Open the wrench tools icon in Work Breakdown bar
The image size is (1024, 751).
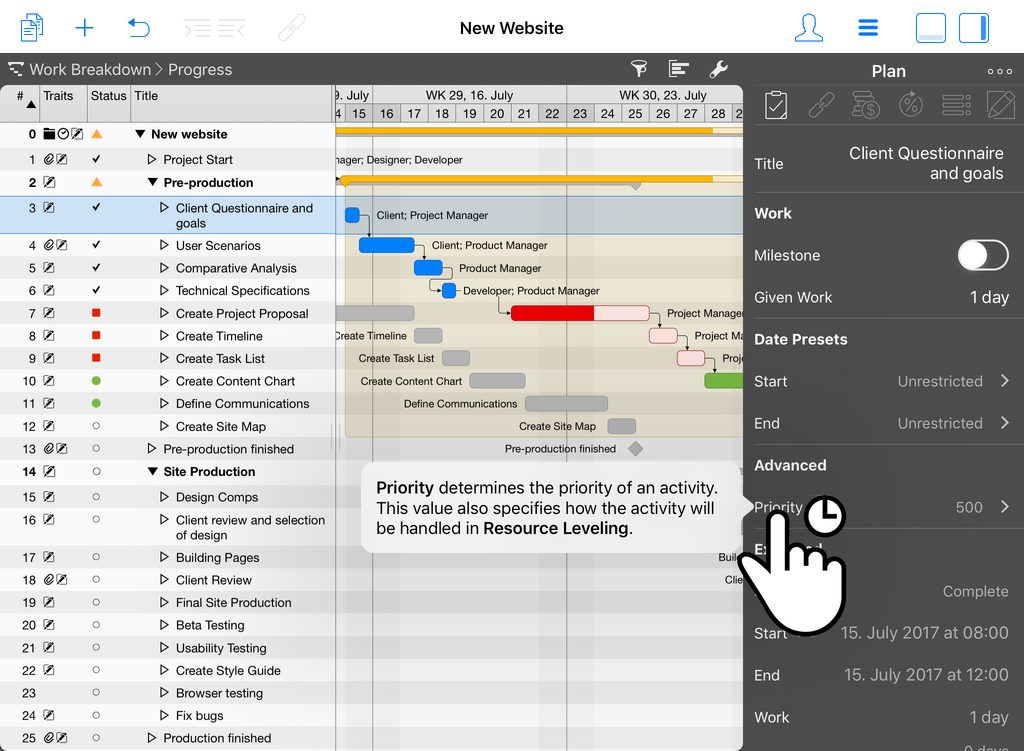tap(719, 70)
